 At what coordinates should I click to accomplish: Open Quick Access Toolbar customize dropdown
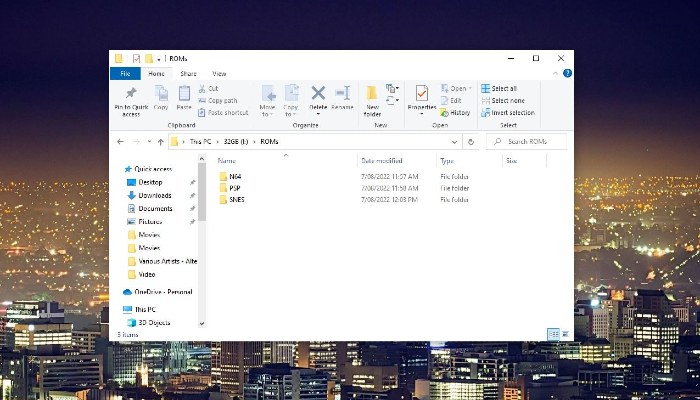[x=159, y=59]
